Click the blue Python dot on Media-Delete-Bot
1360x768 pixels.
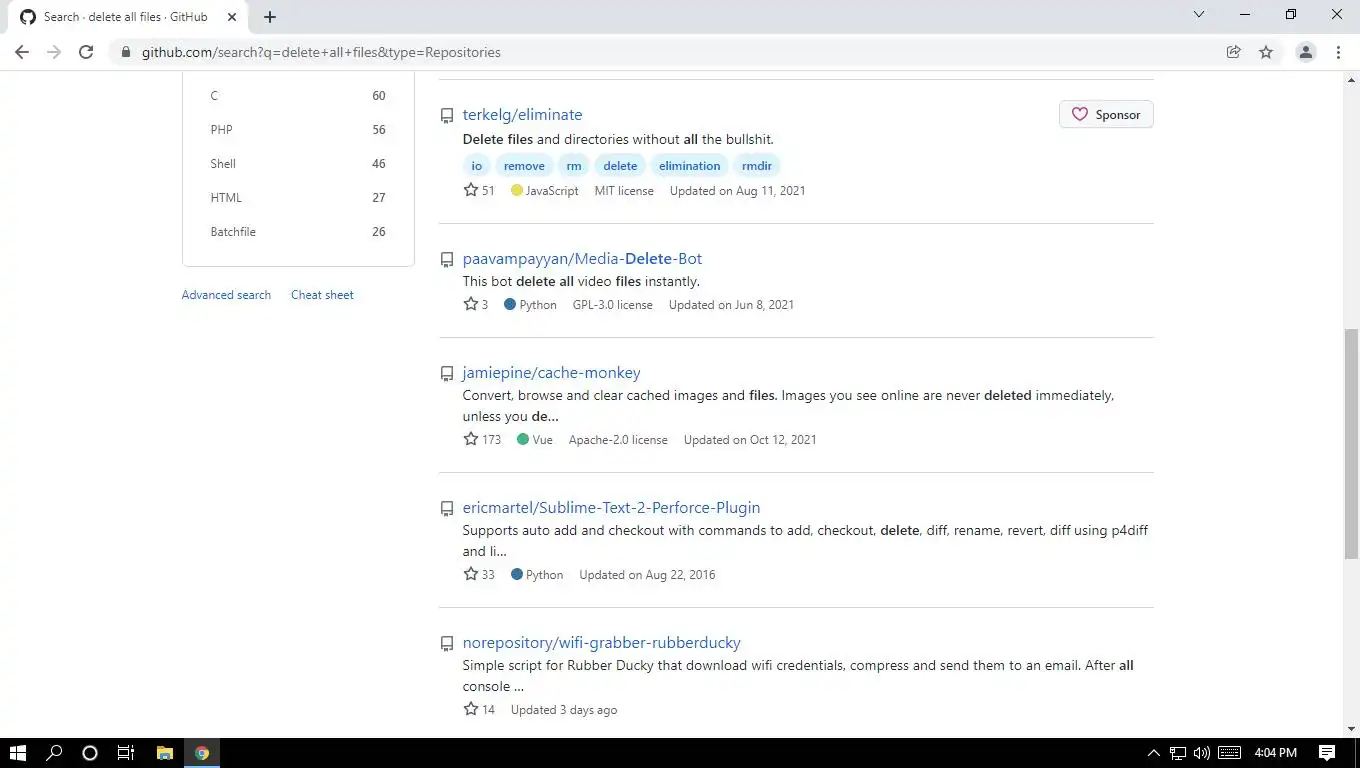click(510, 304)
